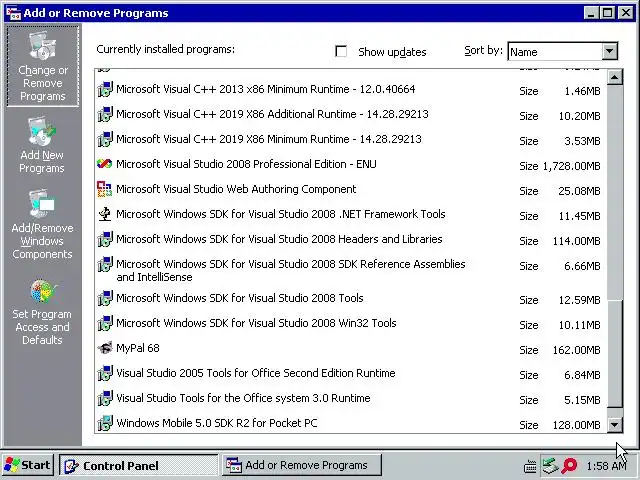Click the keyboard icon in system tray

(x=530, y=466)
